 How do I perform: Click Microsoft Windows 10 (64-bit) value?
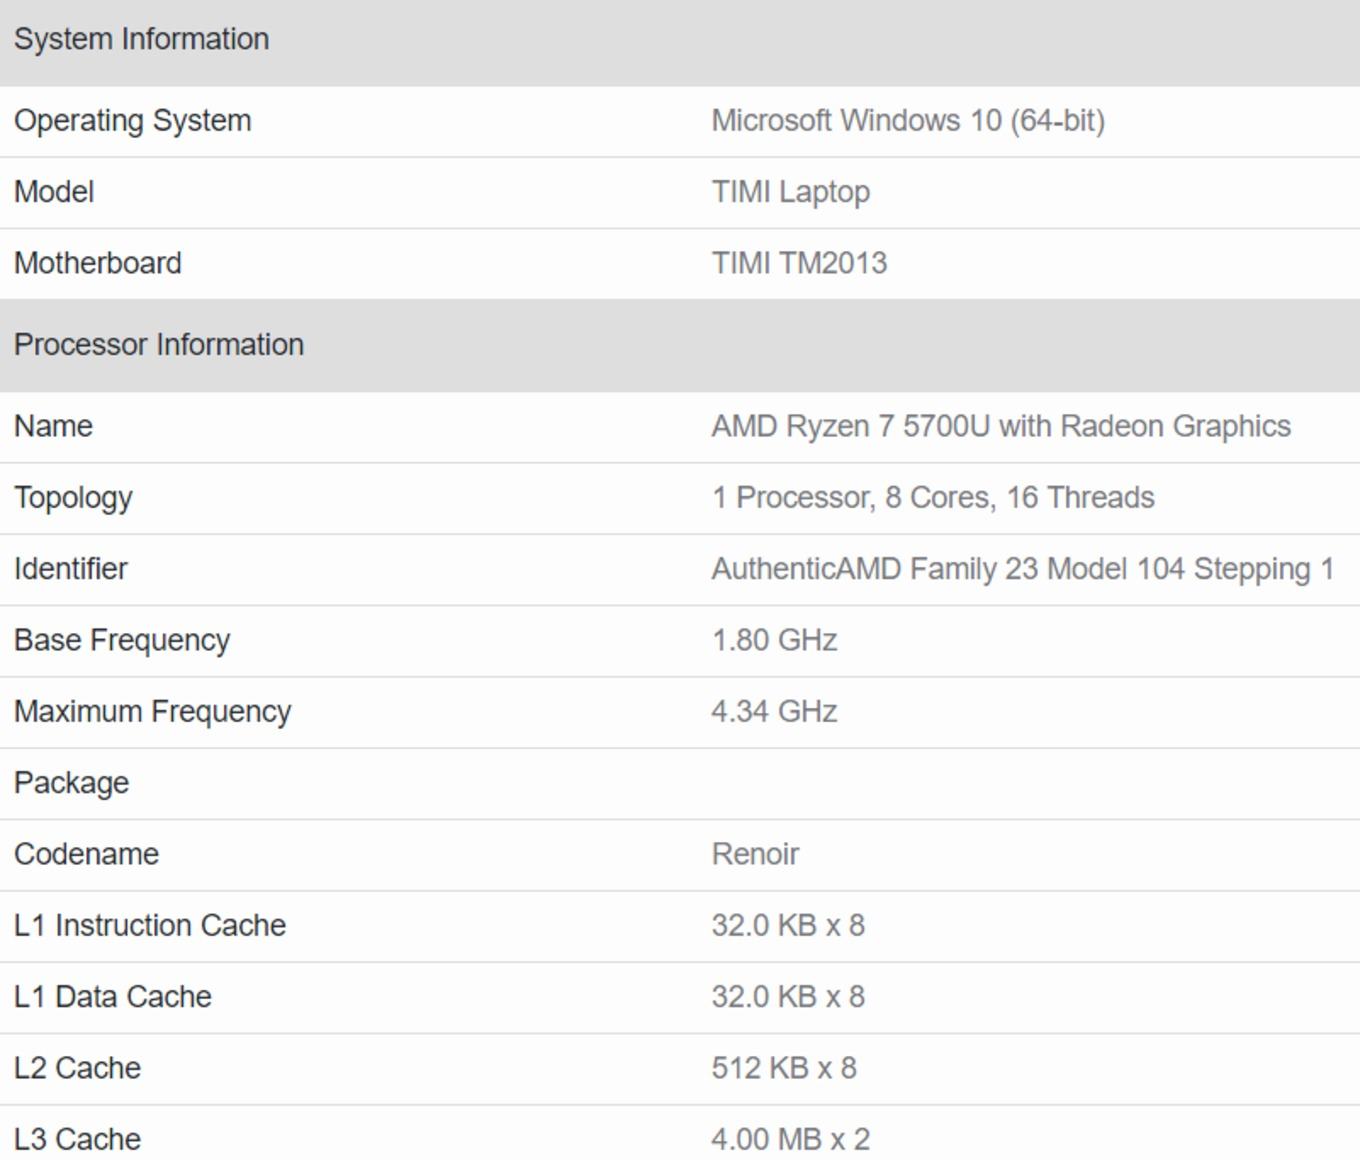pyautogui.click(x=908, y=121)
